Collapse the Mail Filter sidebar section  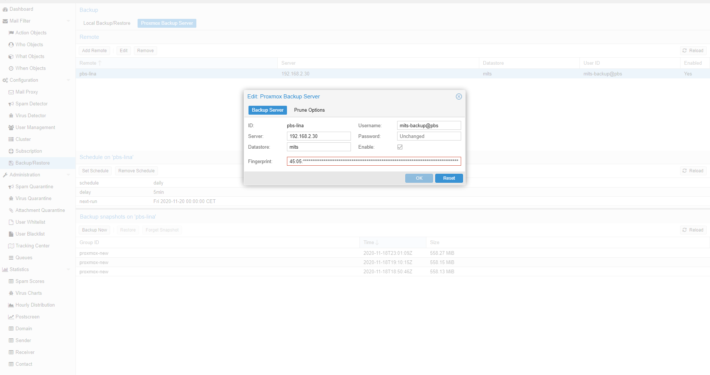click(x=68, y=21)
